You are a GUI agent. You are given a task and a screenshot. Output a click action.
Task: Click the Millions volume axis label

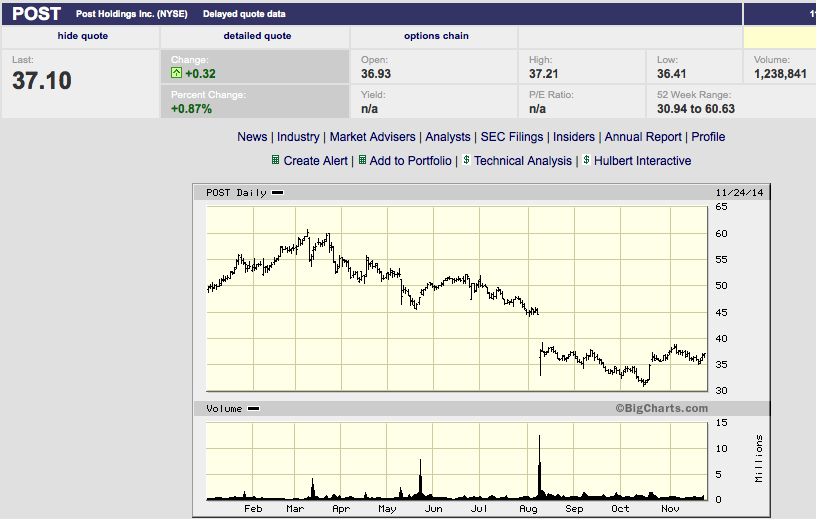point(758,459)
